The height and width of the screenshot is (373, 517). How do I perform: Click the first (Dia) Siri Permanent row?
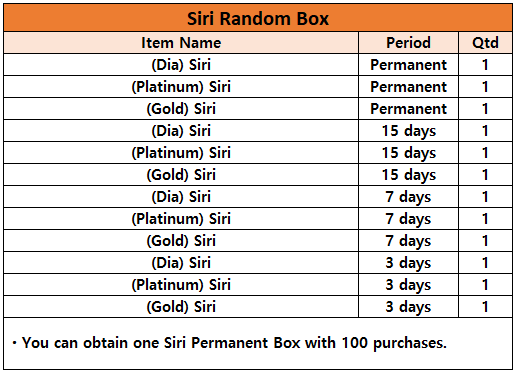(x=258, y=65)
